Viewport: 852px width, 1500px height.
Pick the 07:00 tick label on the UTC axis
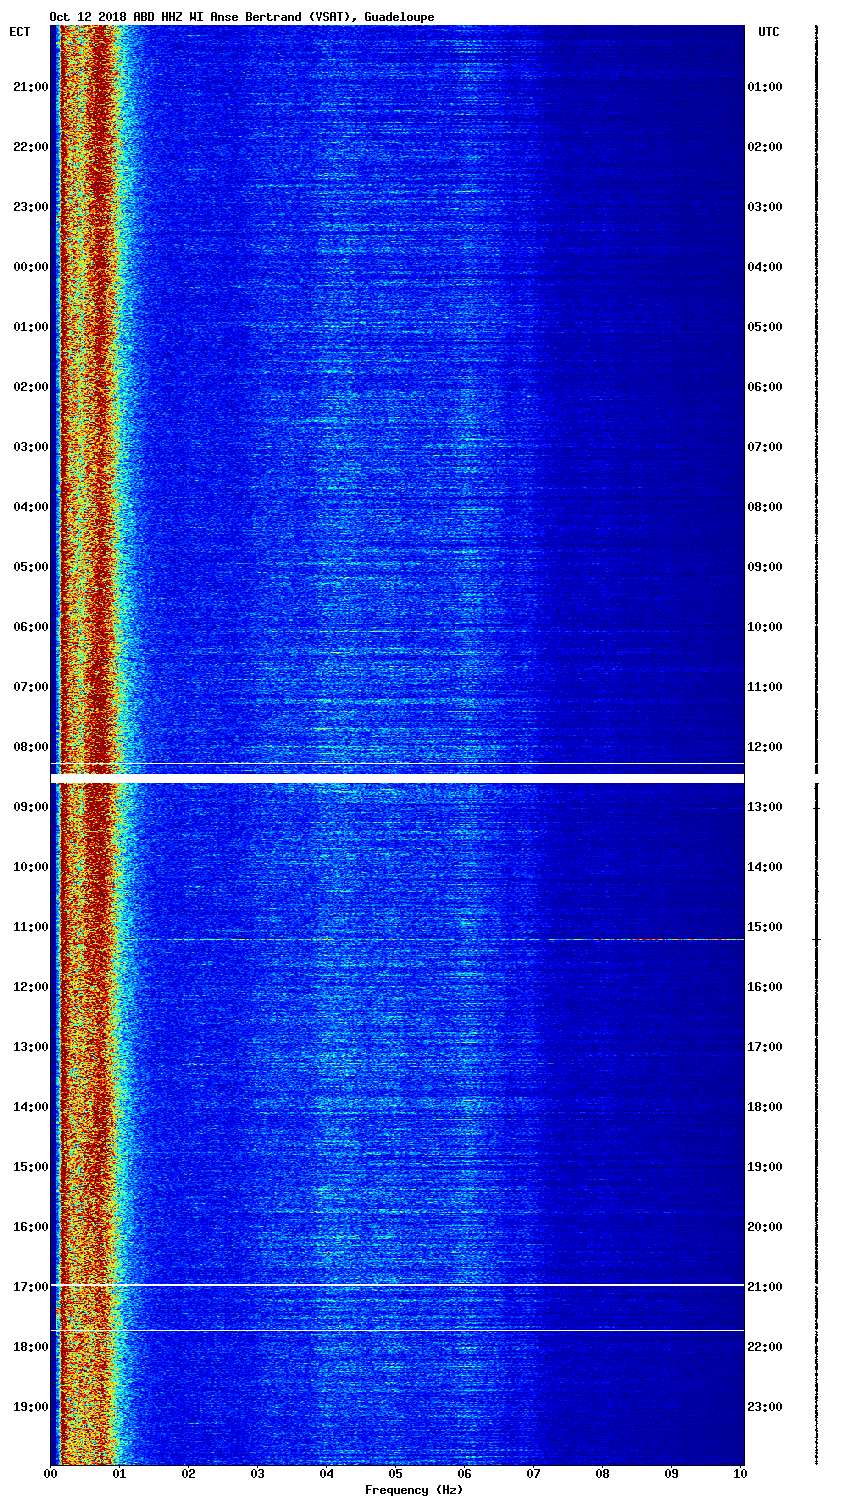(765, 447)
